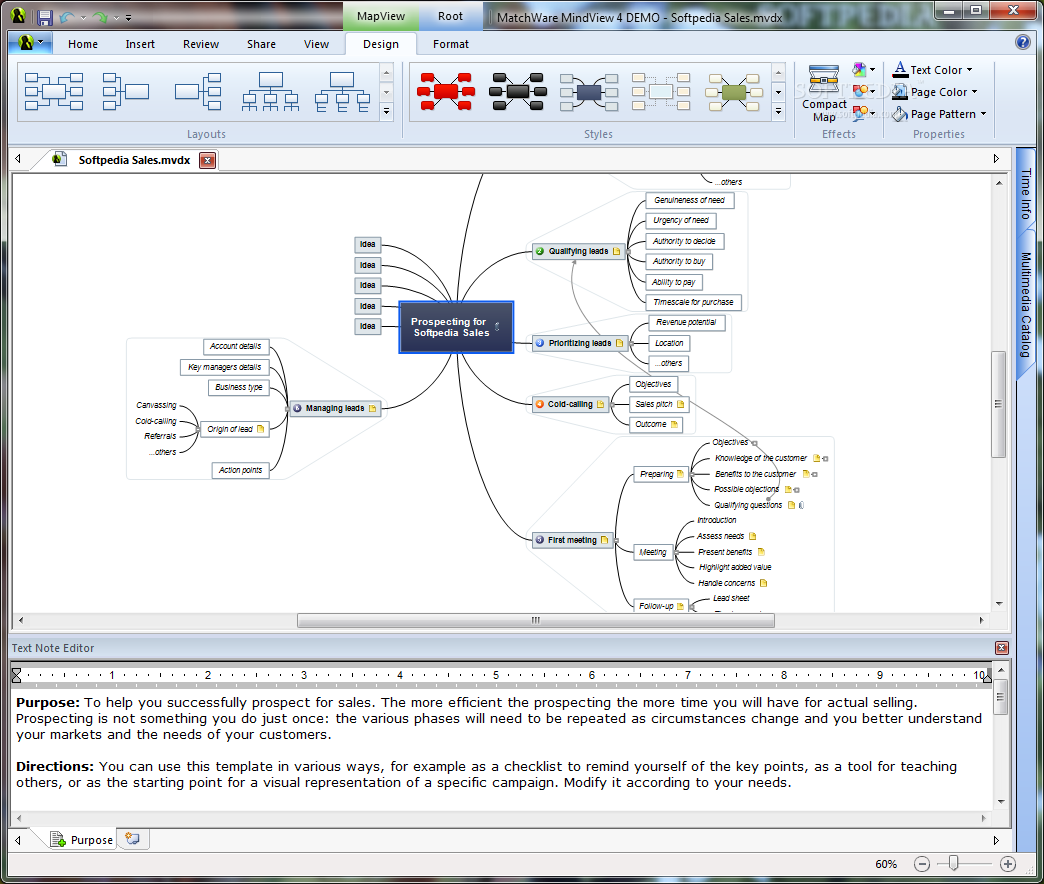Close the Text Note Editor panel
Viewport: 1044px width, 884px height.
pos(1001,648)
